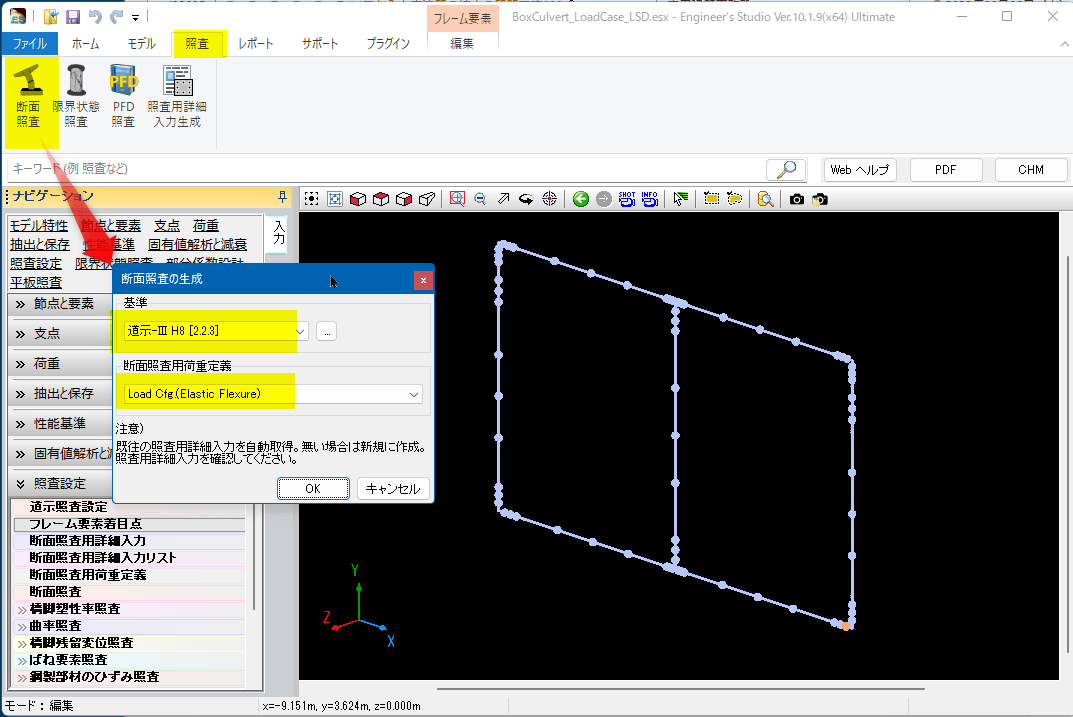1073x717 pixels.
Task: Click the 断面照査 ribbon icon
Action: coord(28,96)
